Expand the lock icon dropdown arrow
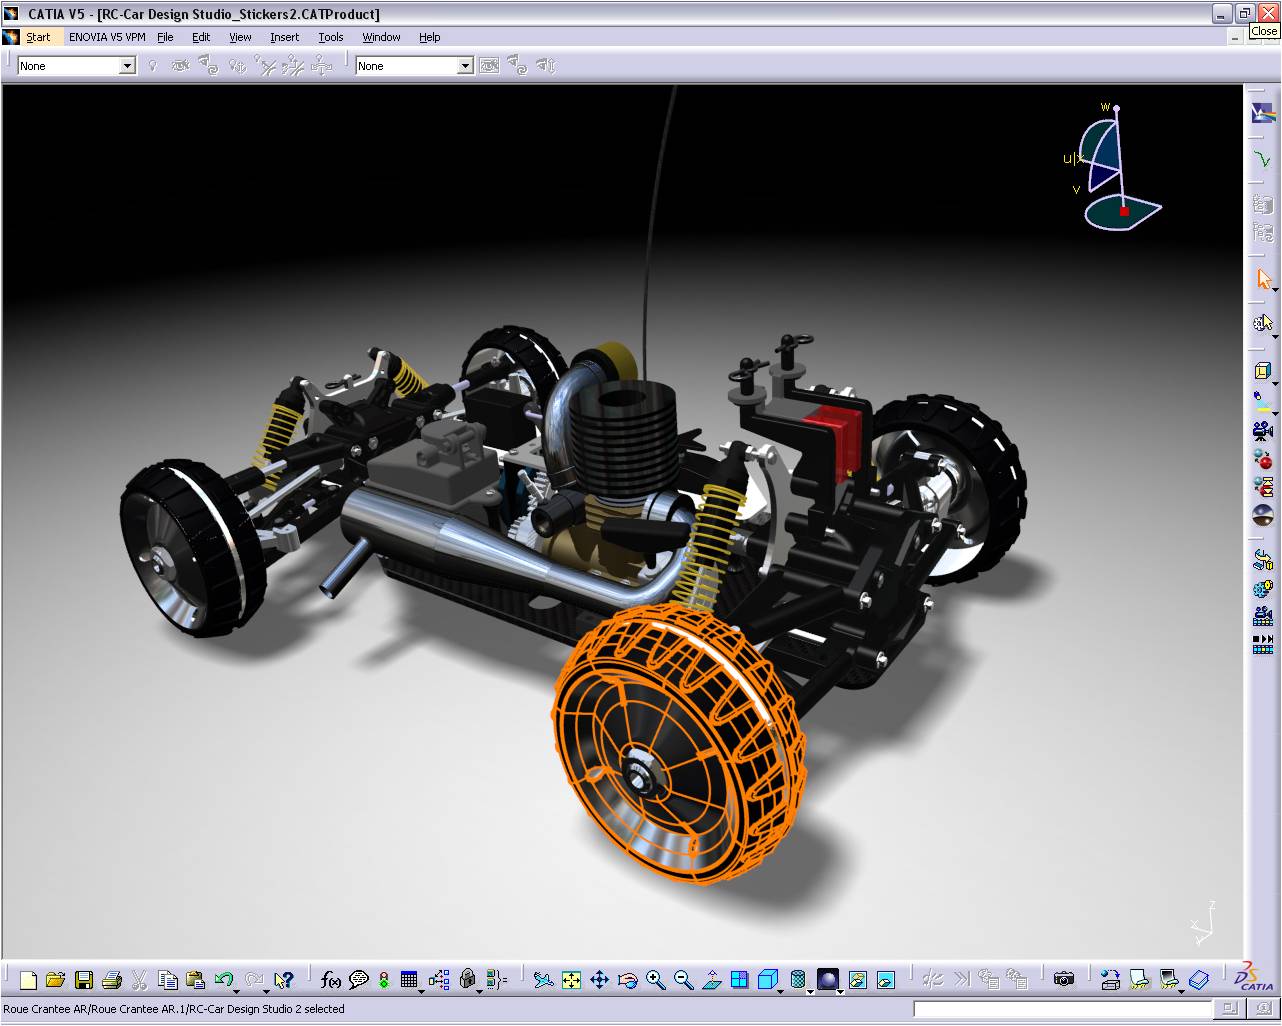The image size is (1282, 1026). point(478,990)
